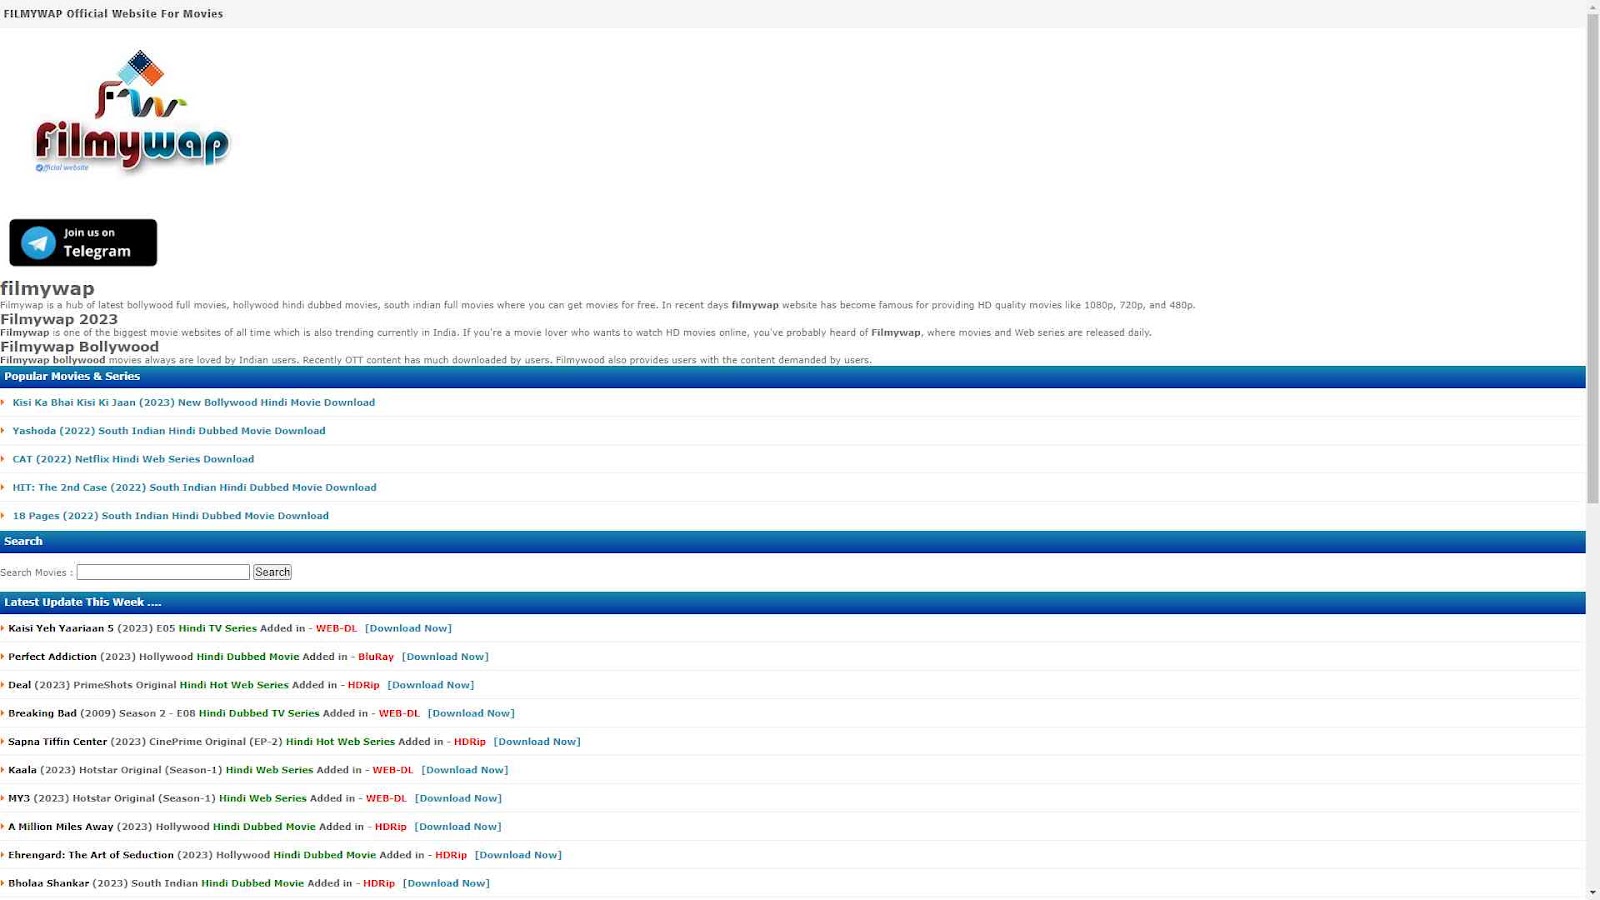Download Now for Kaala Hotstar series
This screenshot has height=900, width=1600.
[465, 770]
